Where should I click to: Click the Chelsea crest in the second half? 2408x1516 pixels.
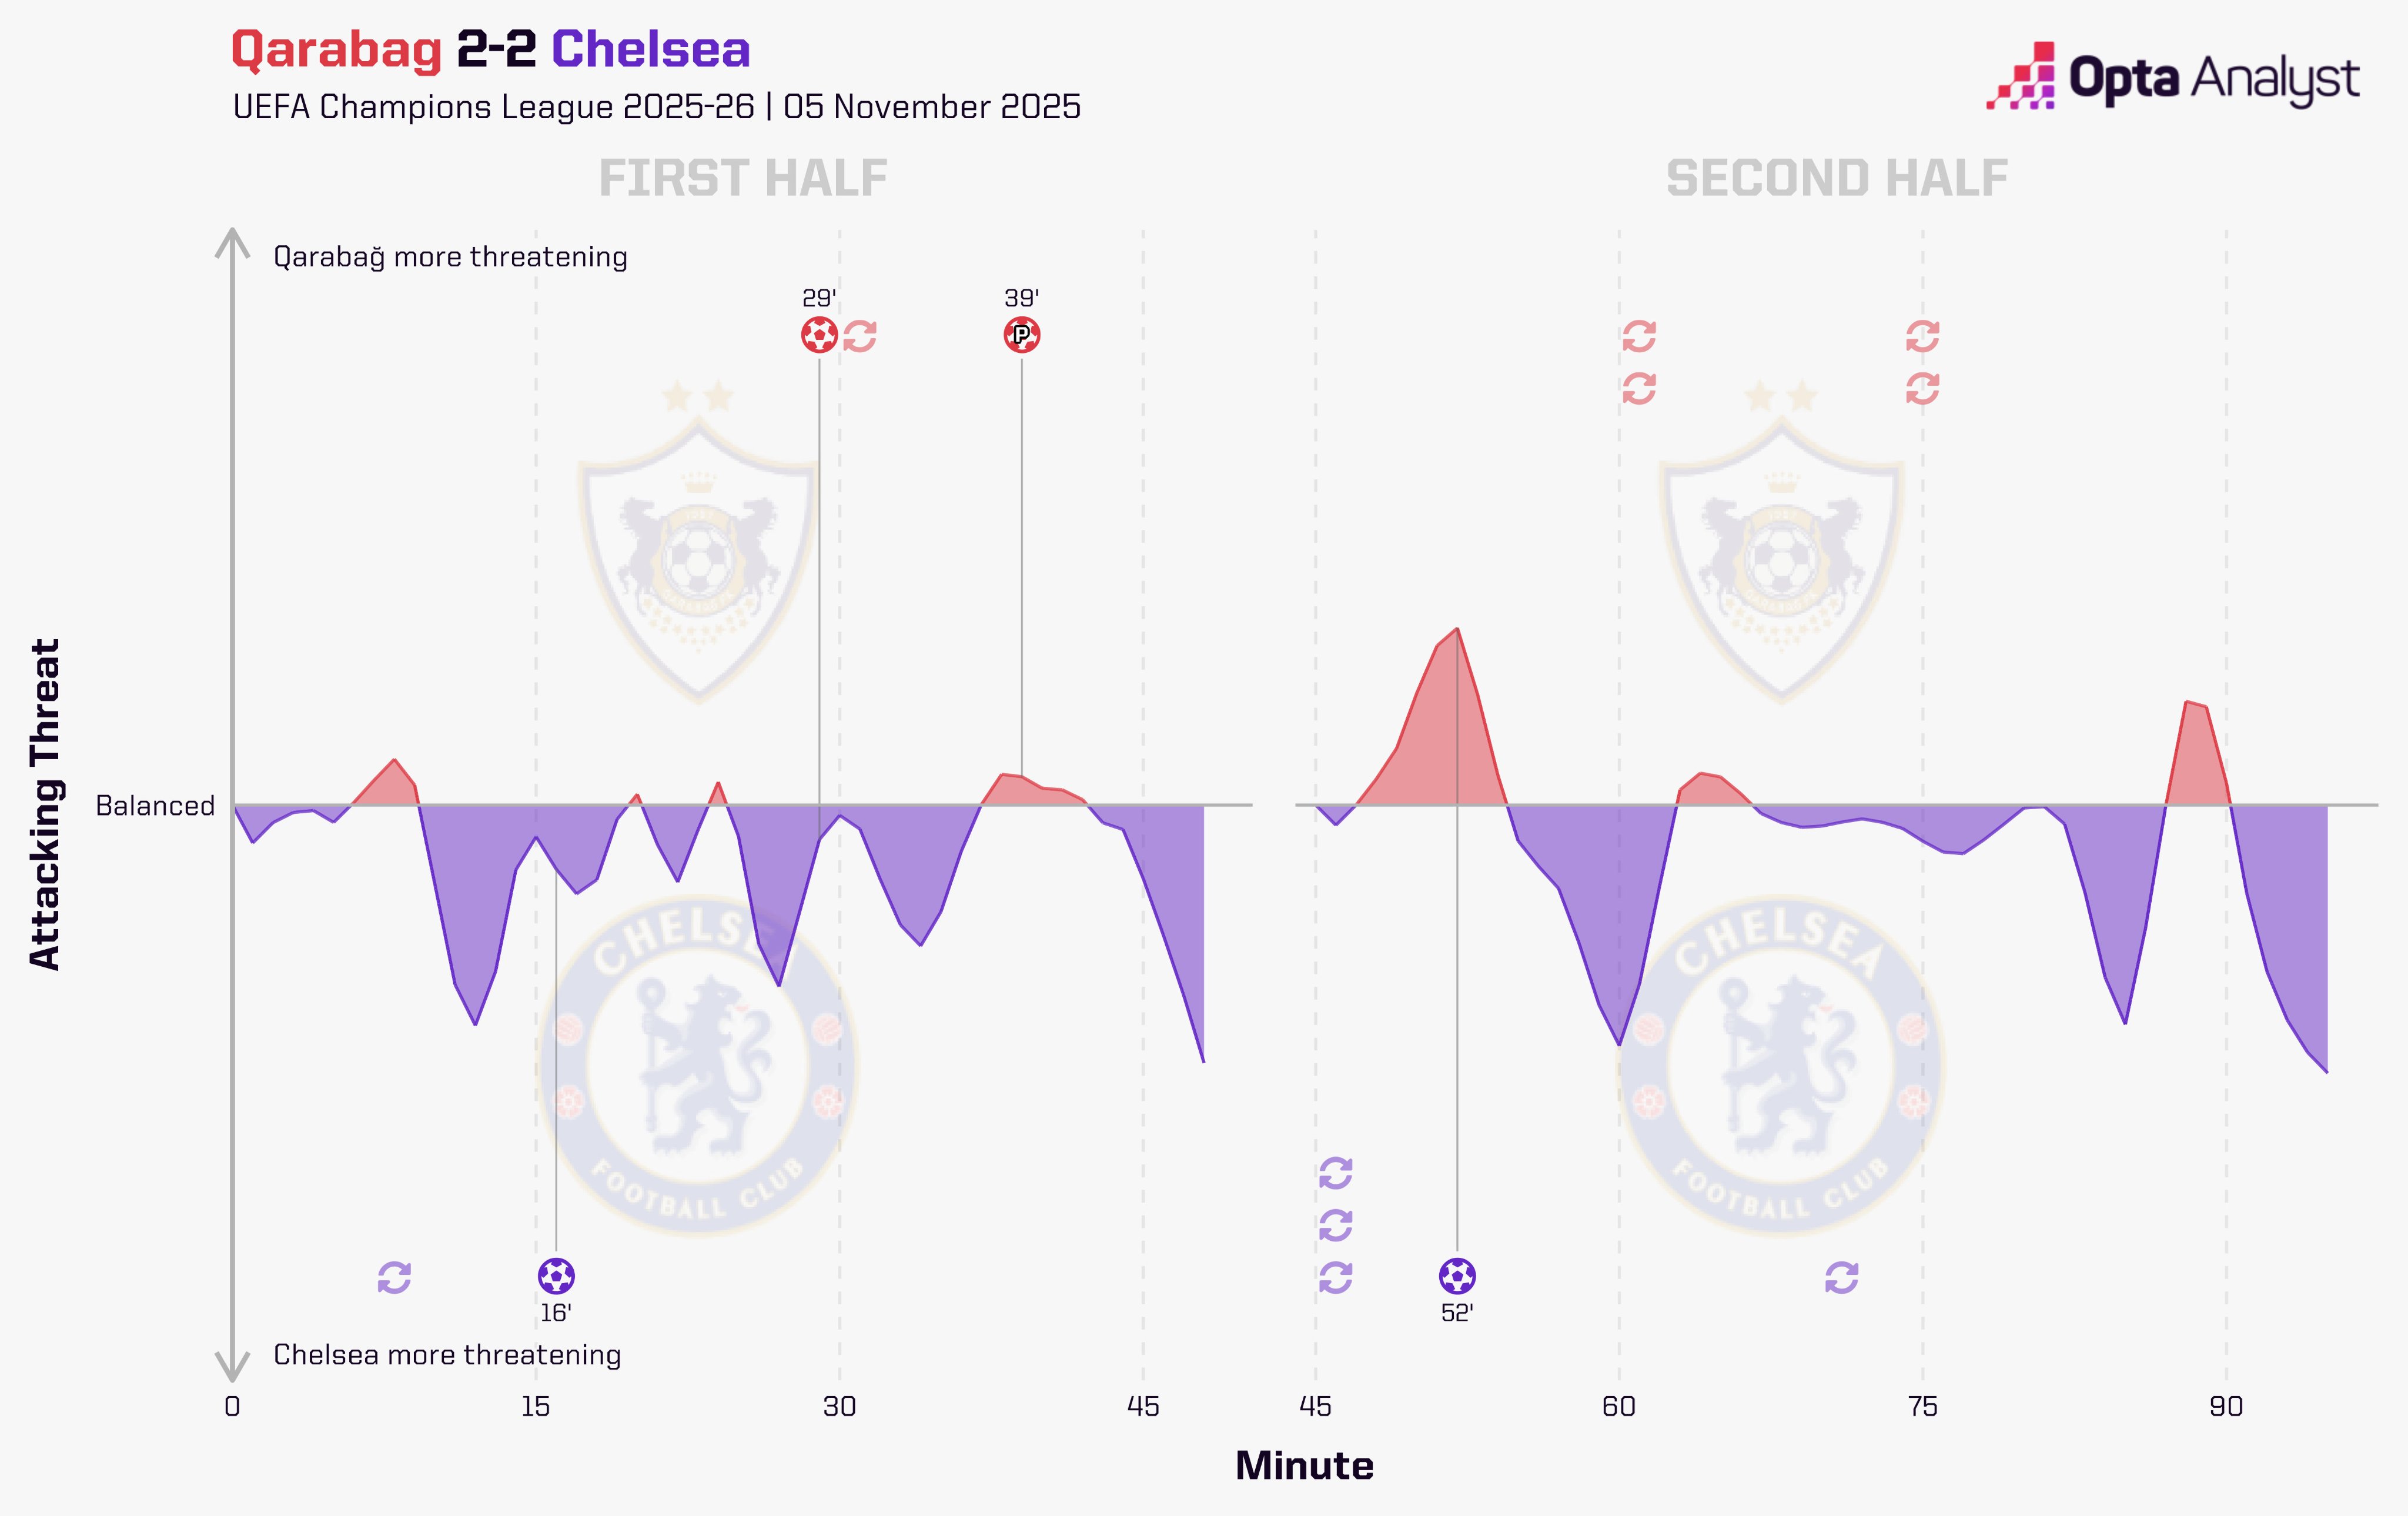click(x=1780, y=1065)
